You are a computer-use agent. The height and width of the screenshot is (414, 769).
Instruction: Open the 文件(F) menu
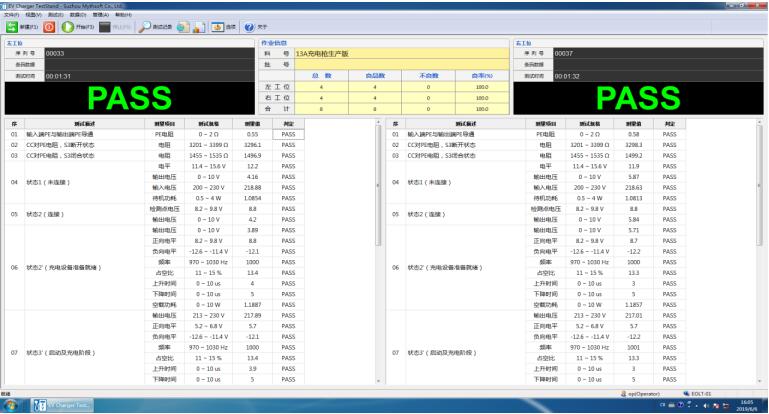tap(11, 14)
